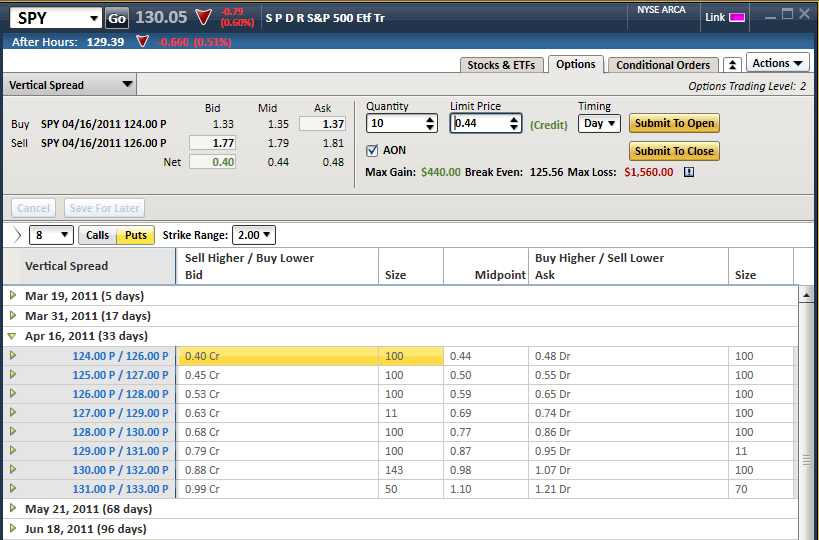Click the 0.87 midpoint cell
Screen dimensions: 819x540
coord(486,451)
